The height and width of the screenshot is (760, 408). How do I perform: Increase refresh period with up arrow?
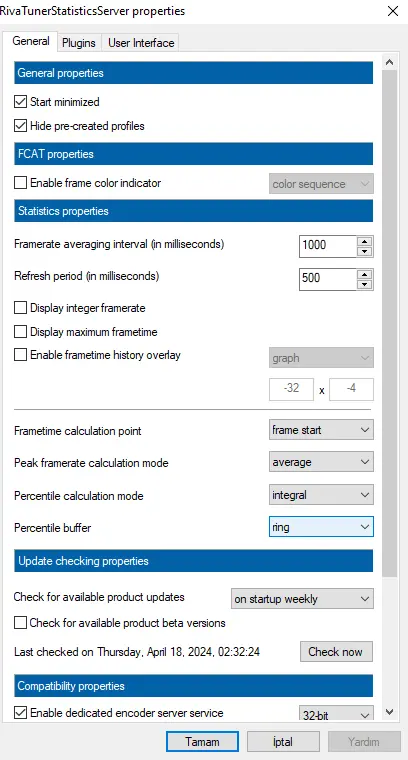(x=365, y=274)
